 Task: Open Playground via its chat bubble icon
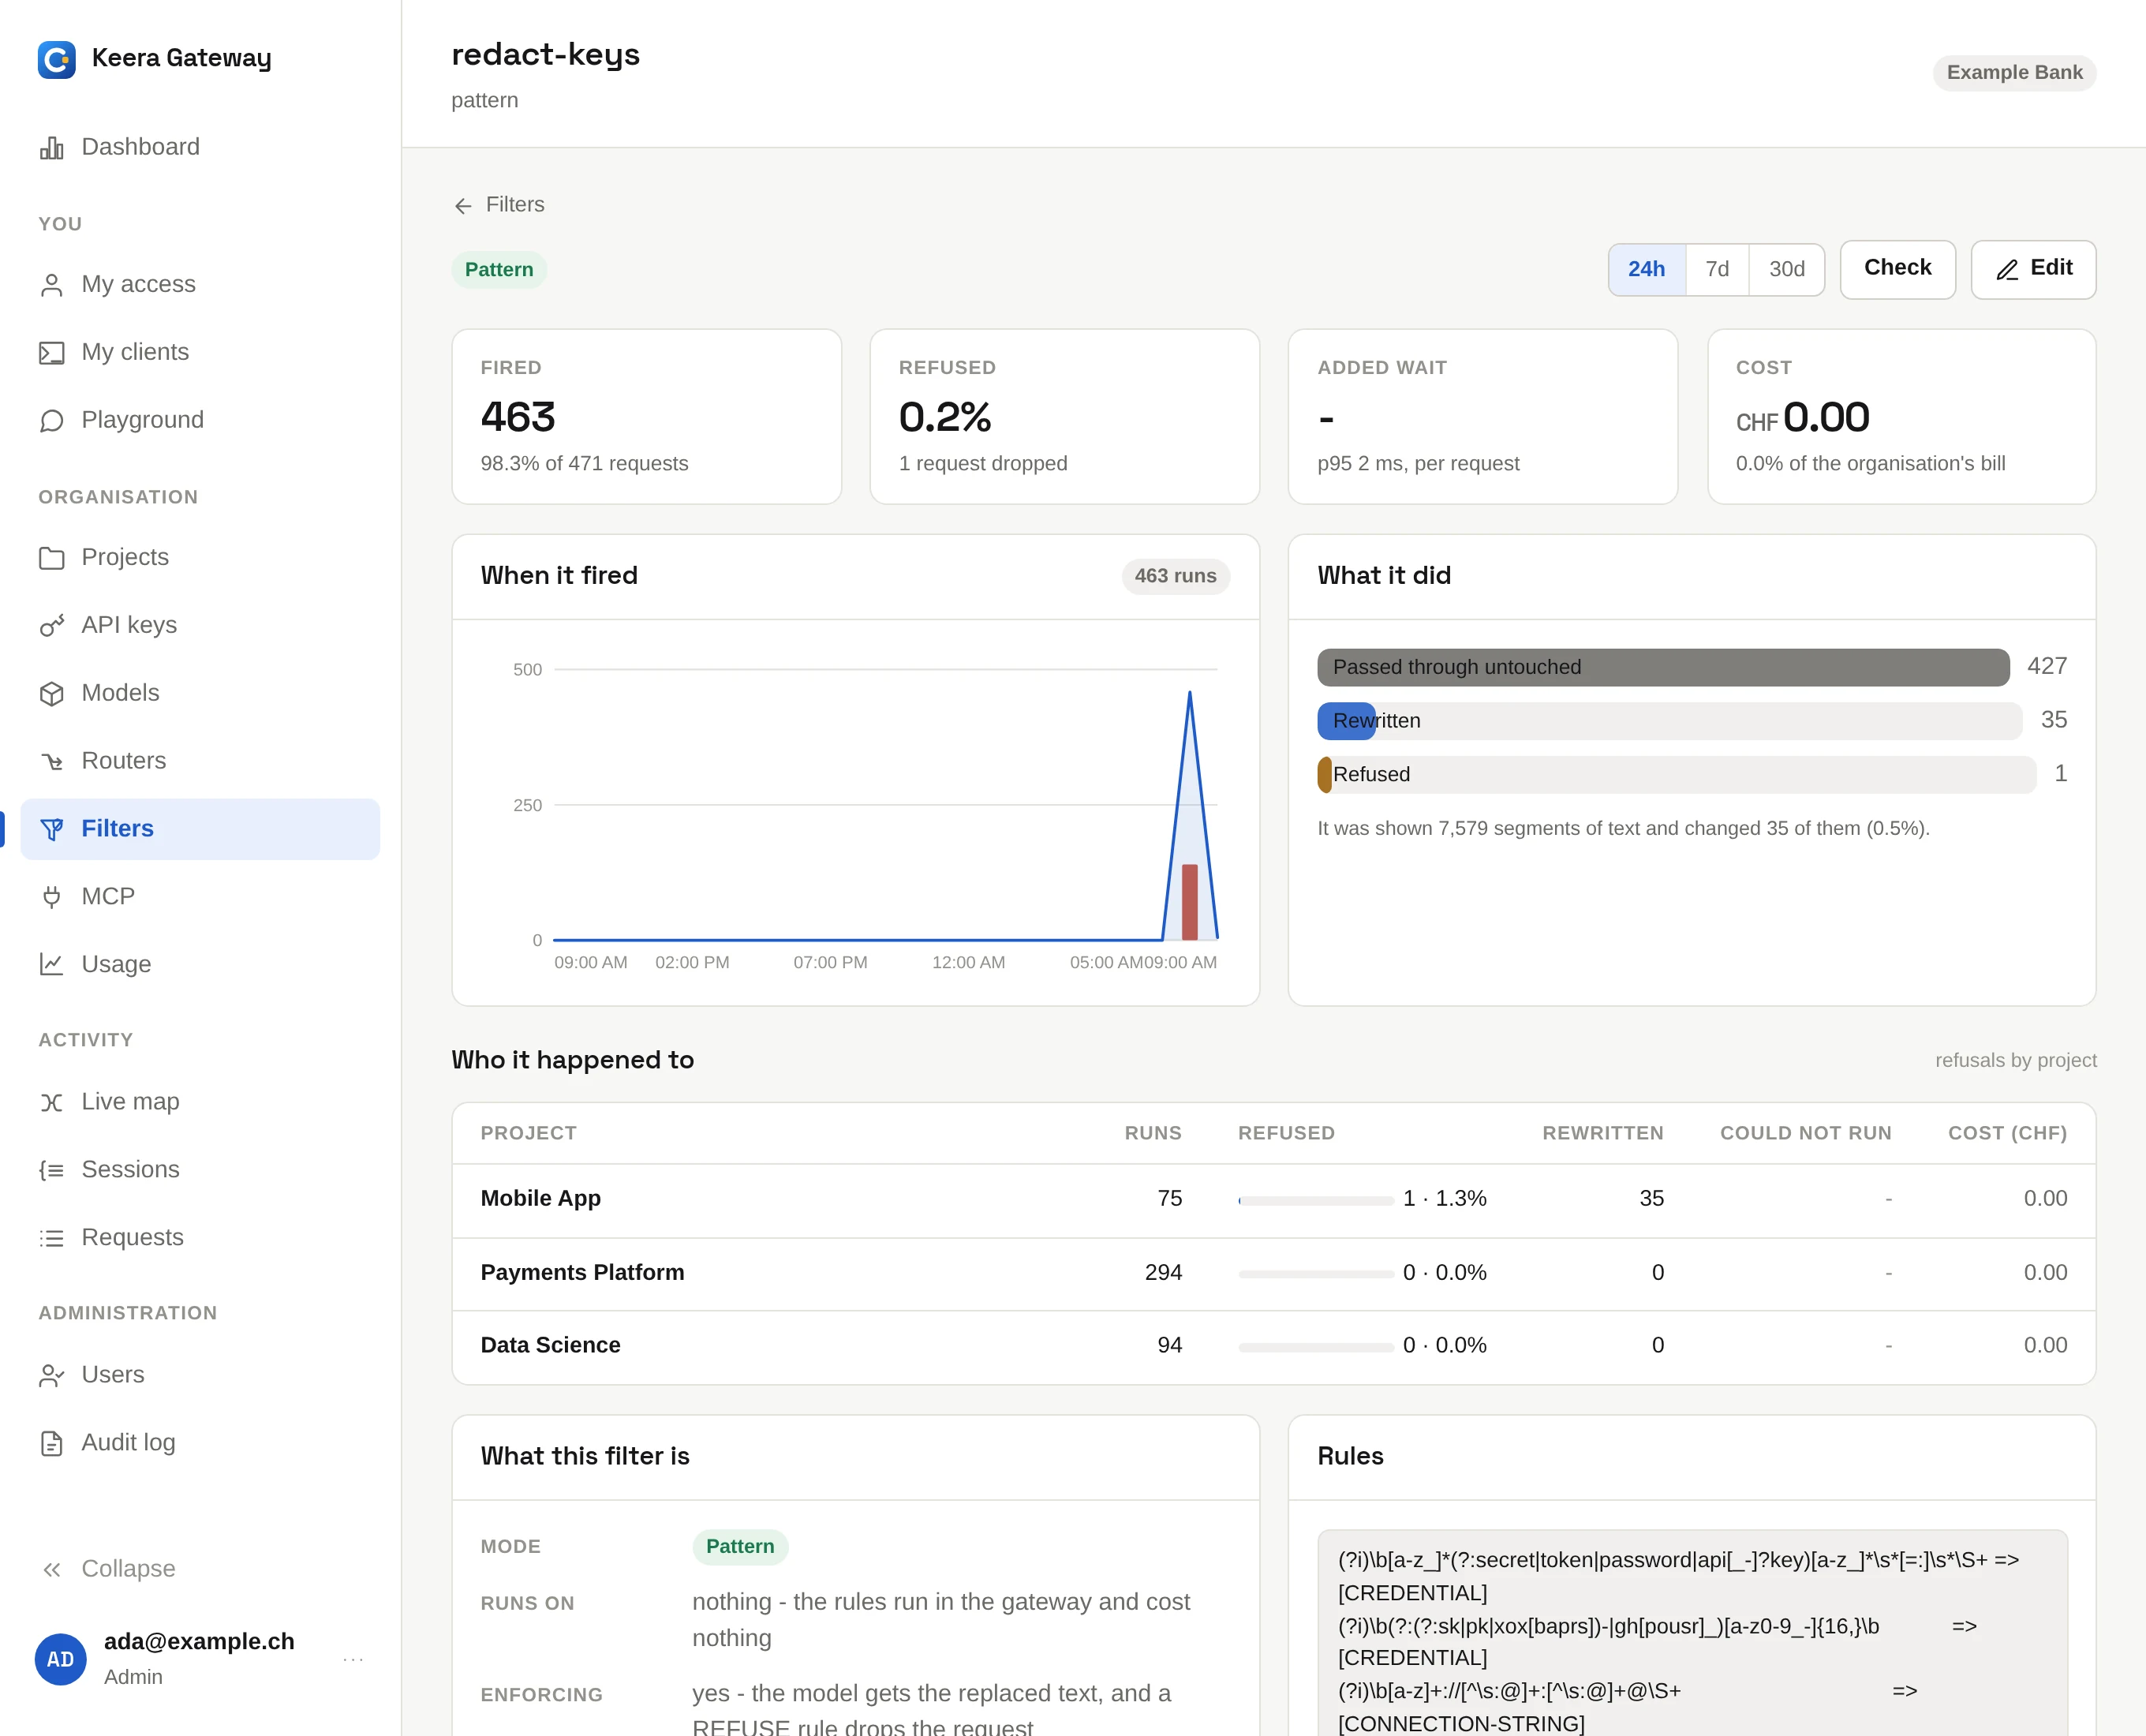52,421
